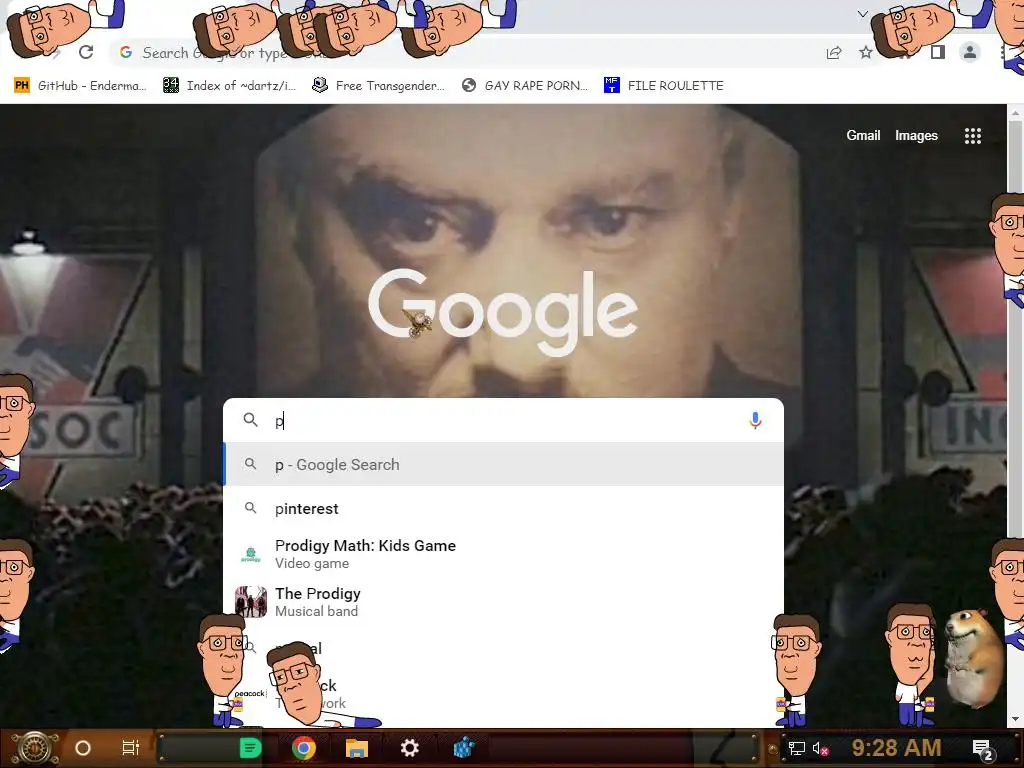Open the steampunk Start button
This screenshot has width=1024, height=768.
click(x=35, y=748)
